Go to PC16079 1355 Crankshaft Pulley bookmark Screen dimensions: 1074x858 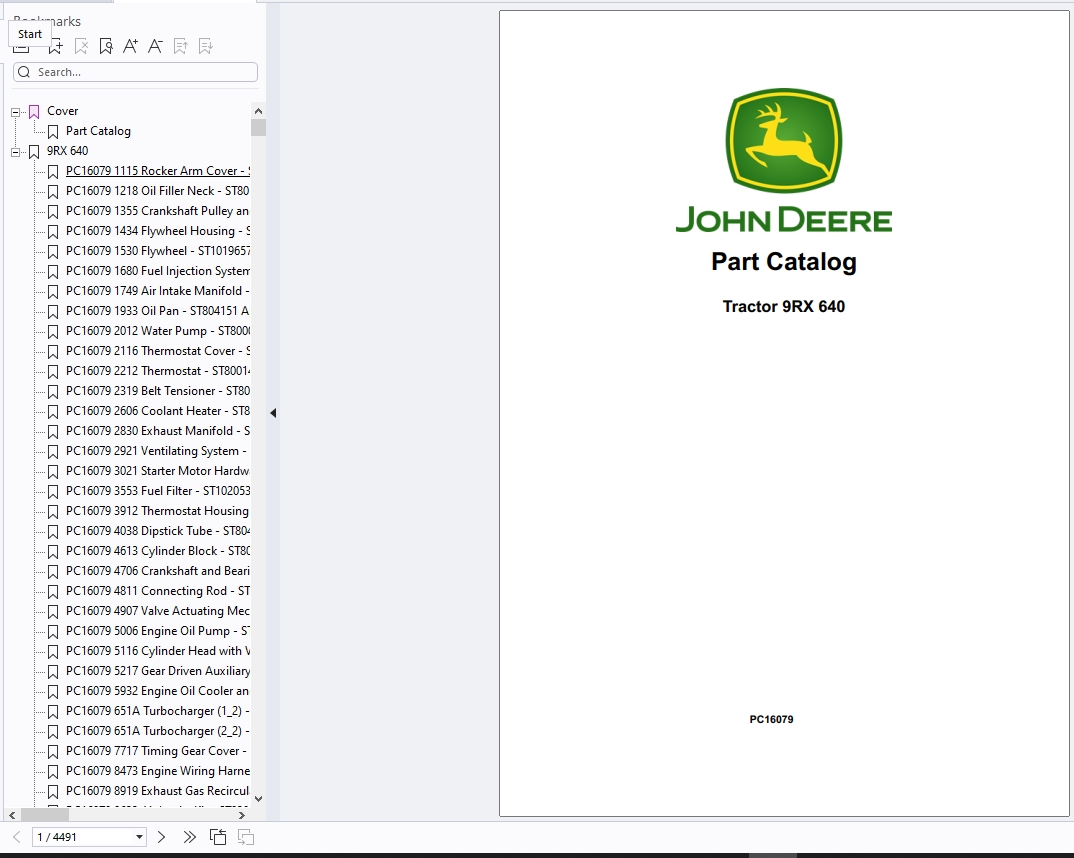click(x=158, y=210)
